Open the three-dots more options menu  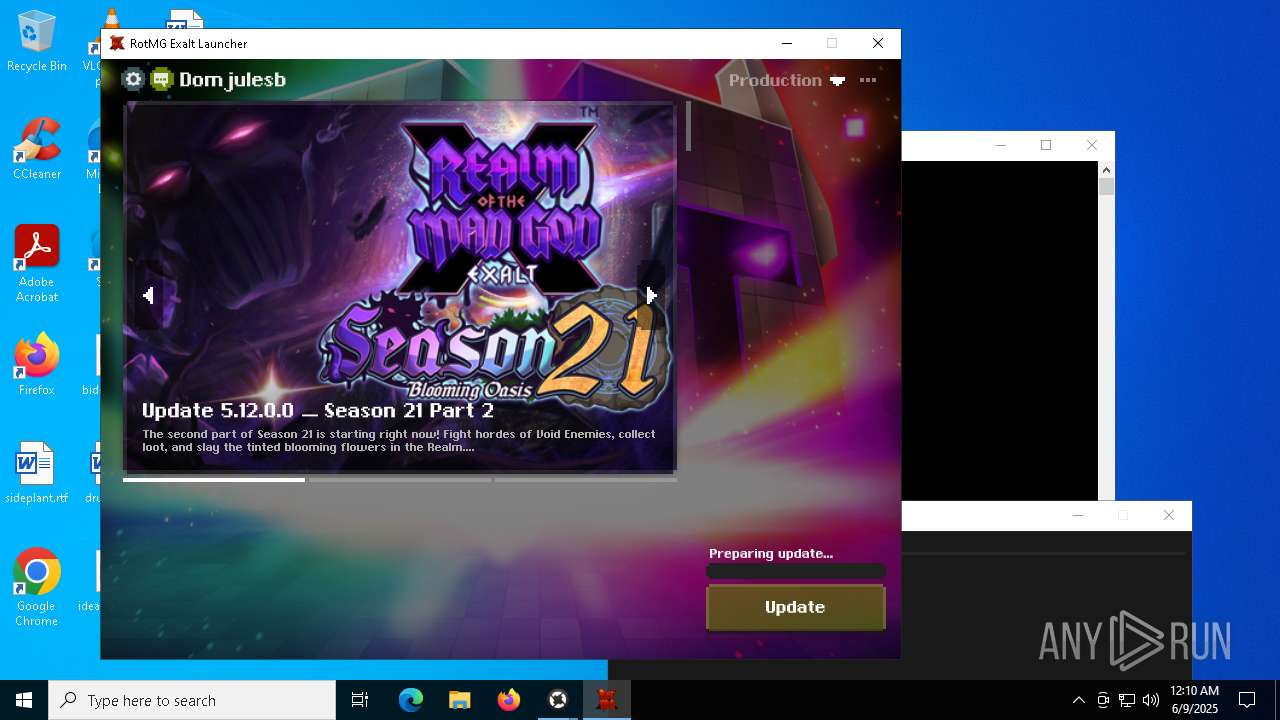pos(868,80)
